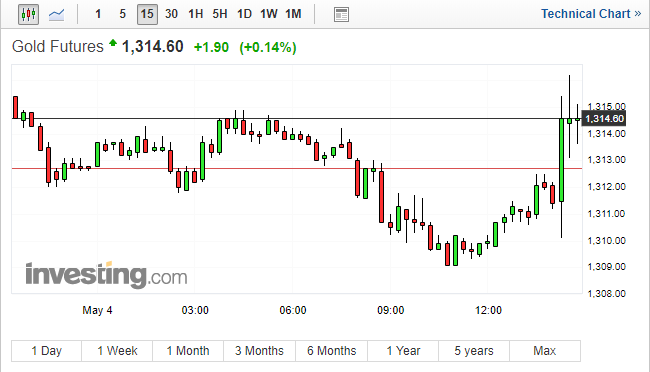Click the 09:00 time axis label
The width and height of the screenshot is (650, 372).
coord(390,310)
